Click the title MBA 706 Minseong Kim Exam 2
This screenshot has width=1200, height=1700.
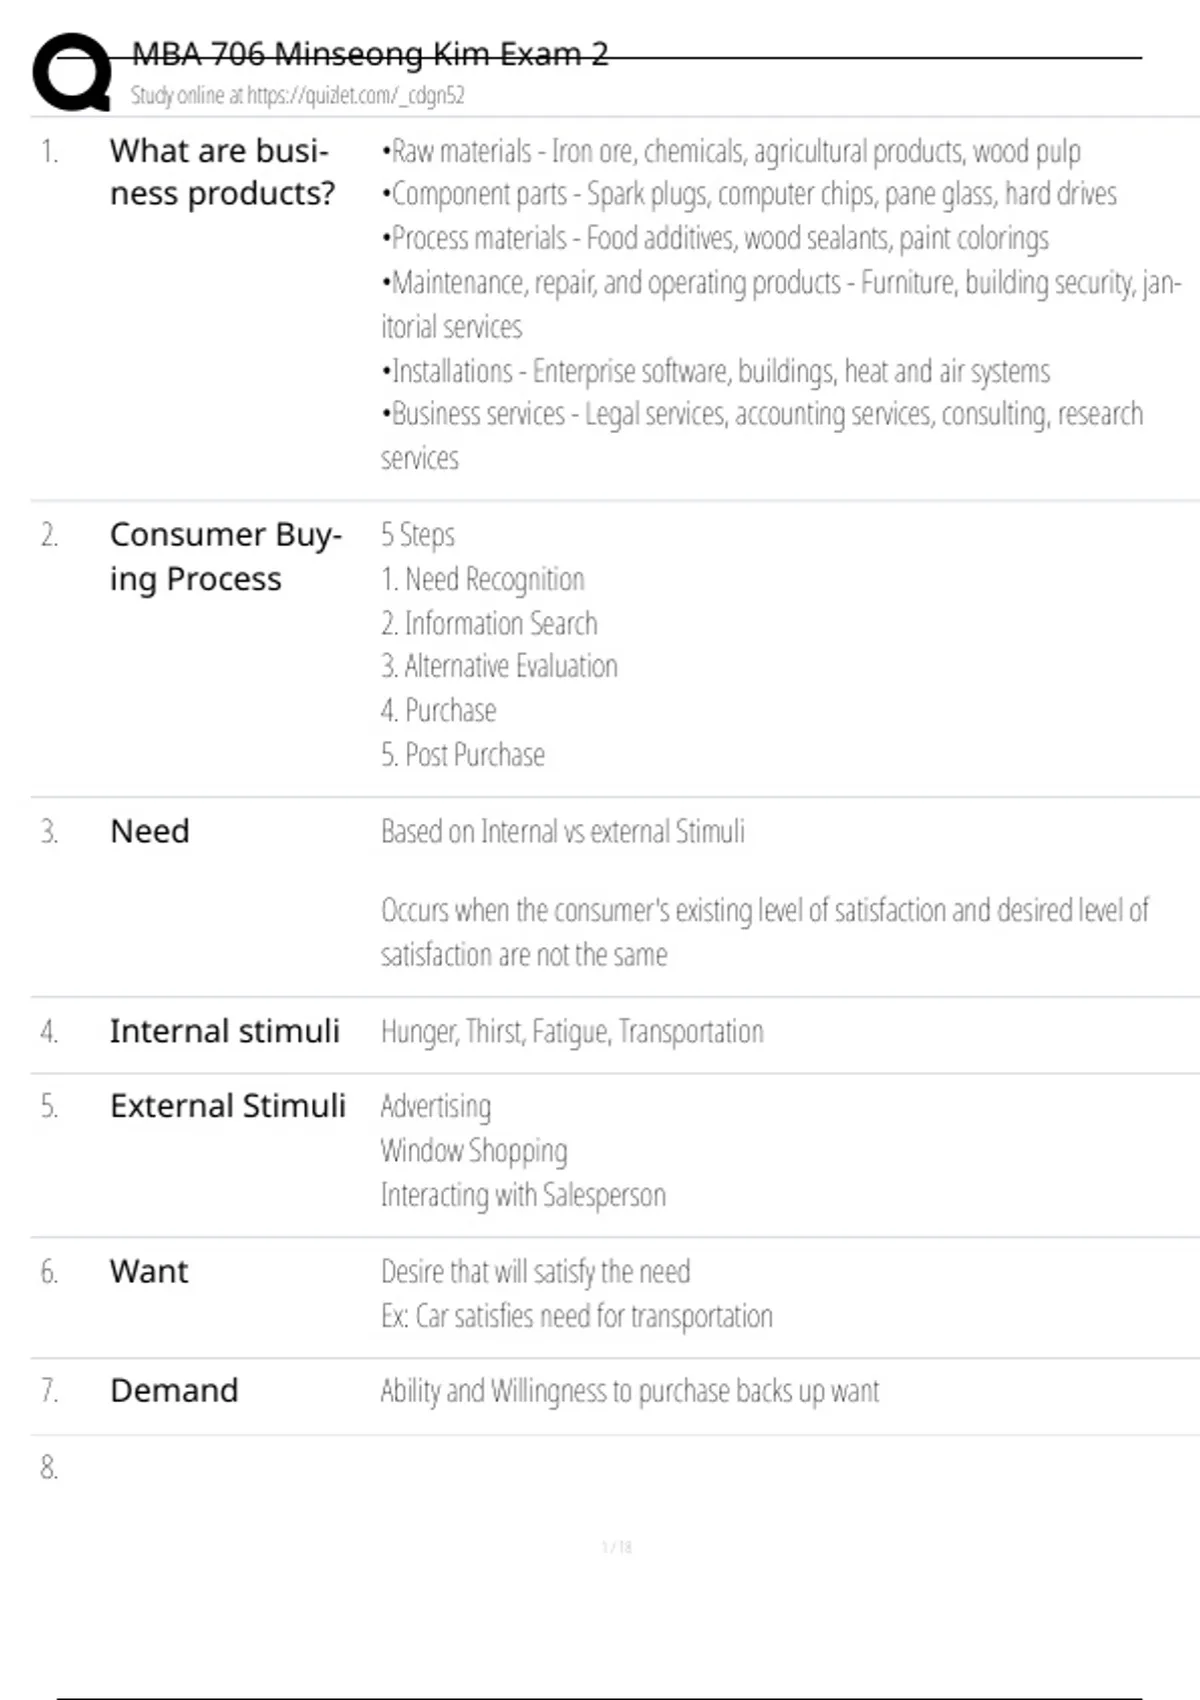(370, 54)
